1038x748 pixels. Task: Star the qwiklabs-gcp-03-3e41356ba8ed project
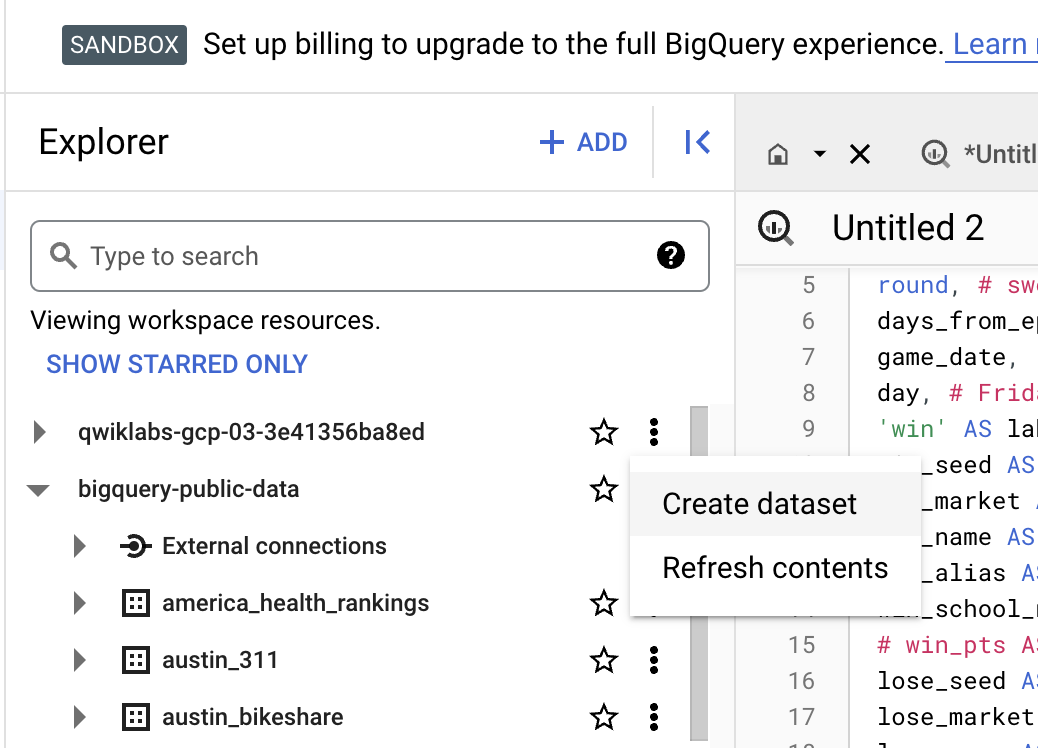(x=604, y=432)
